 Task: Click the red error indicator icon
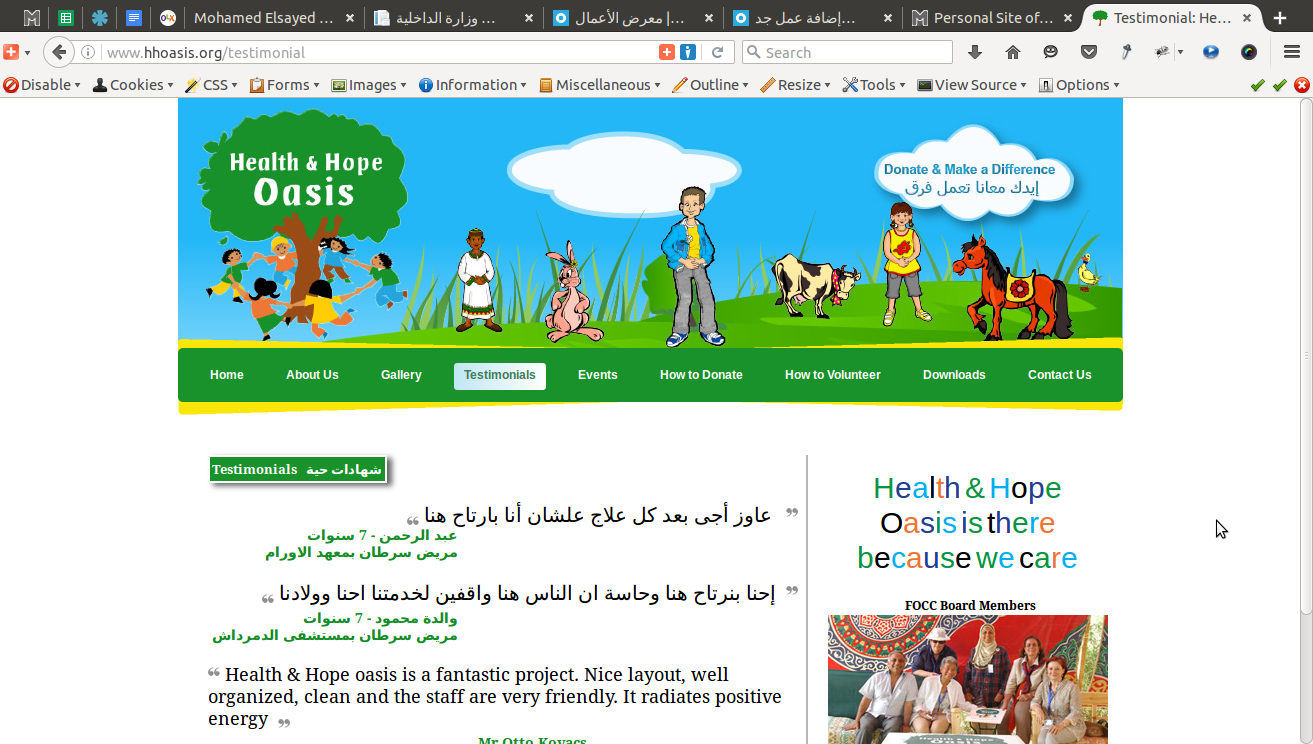coord(1301,85)
